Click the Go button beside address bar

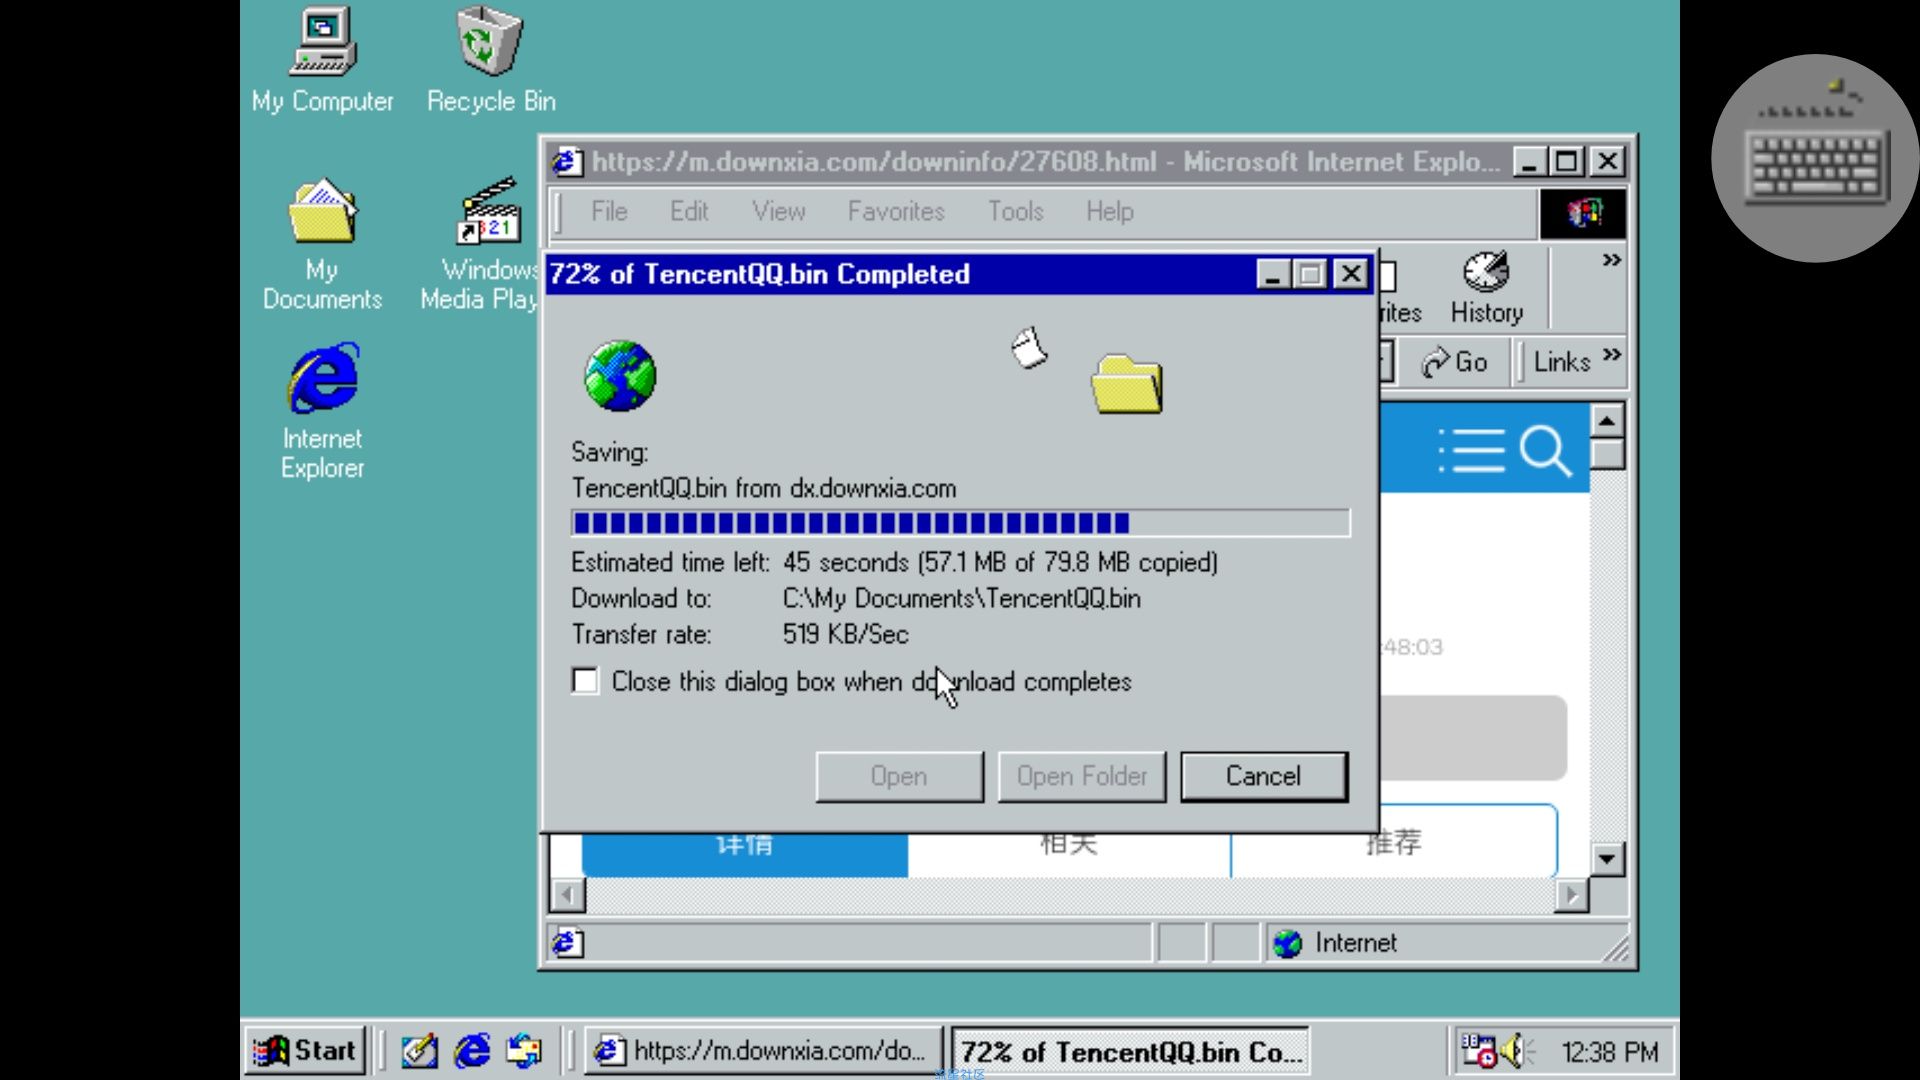[1455, 362]
